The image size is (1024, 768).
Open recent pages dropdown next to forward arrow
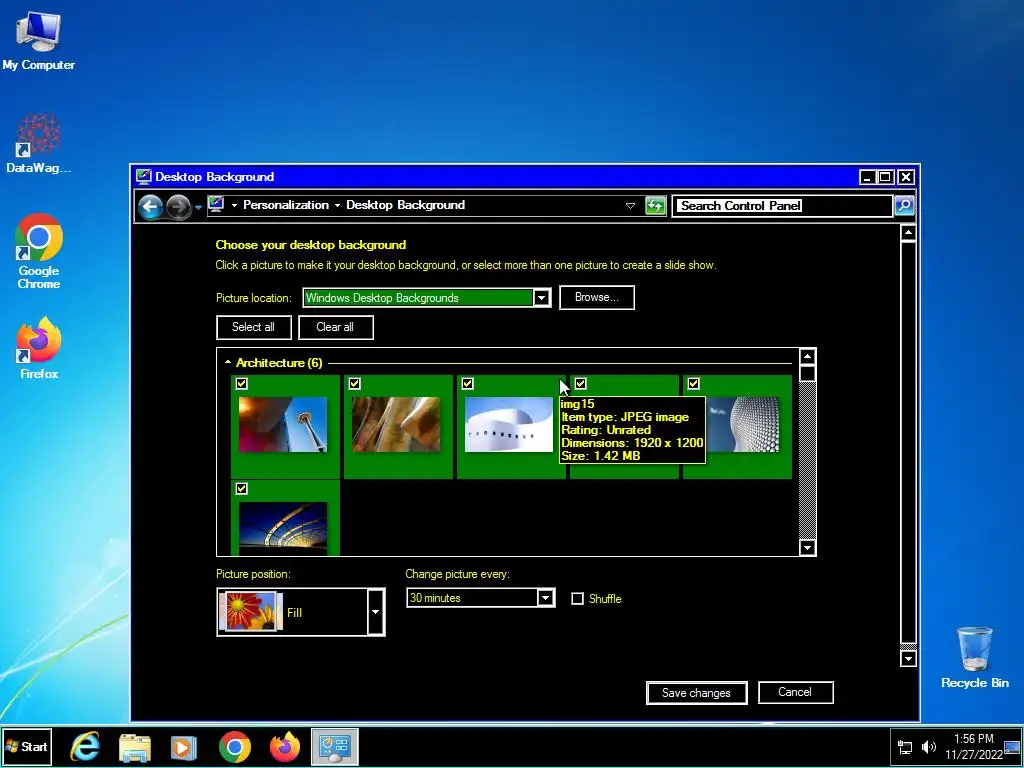[199, 208]
